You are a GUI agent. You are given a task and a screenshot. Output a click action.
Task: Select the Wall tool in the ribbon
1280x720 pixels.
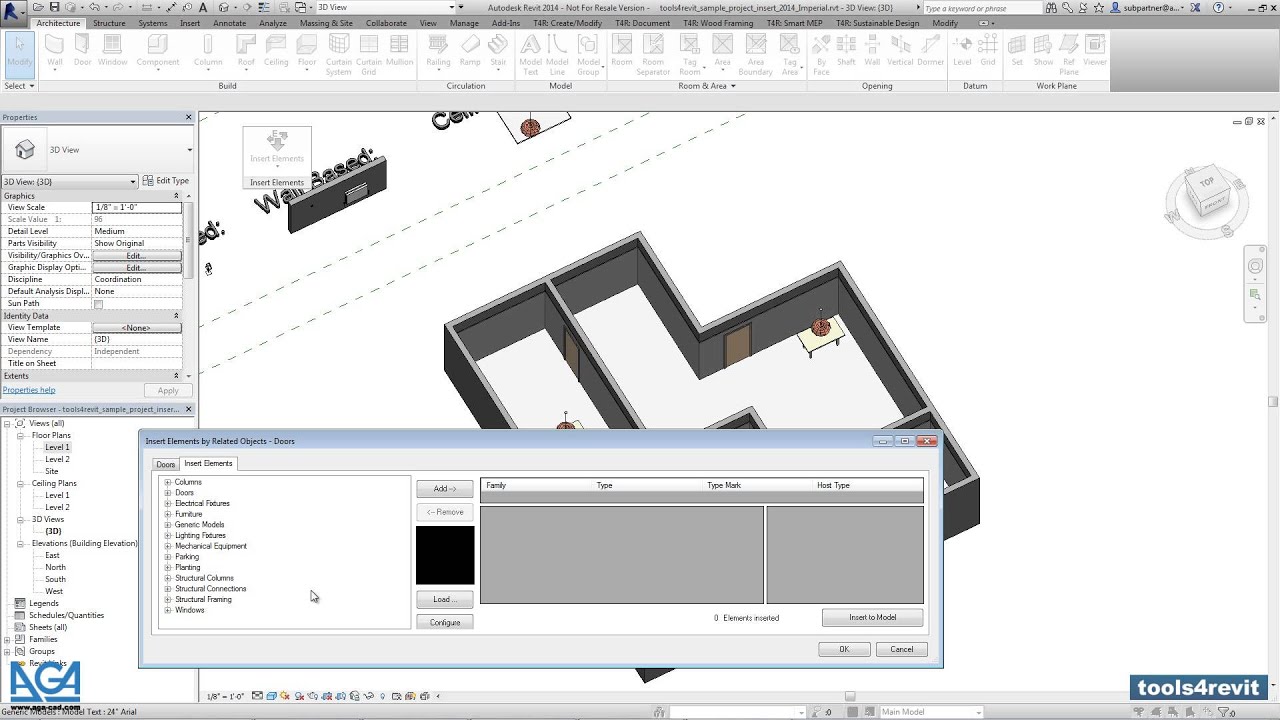(x=55, y=50)
